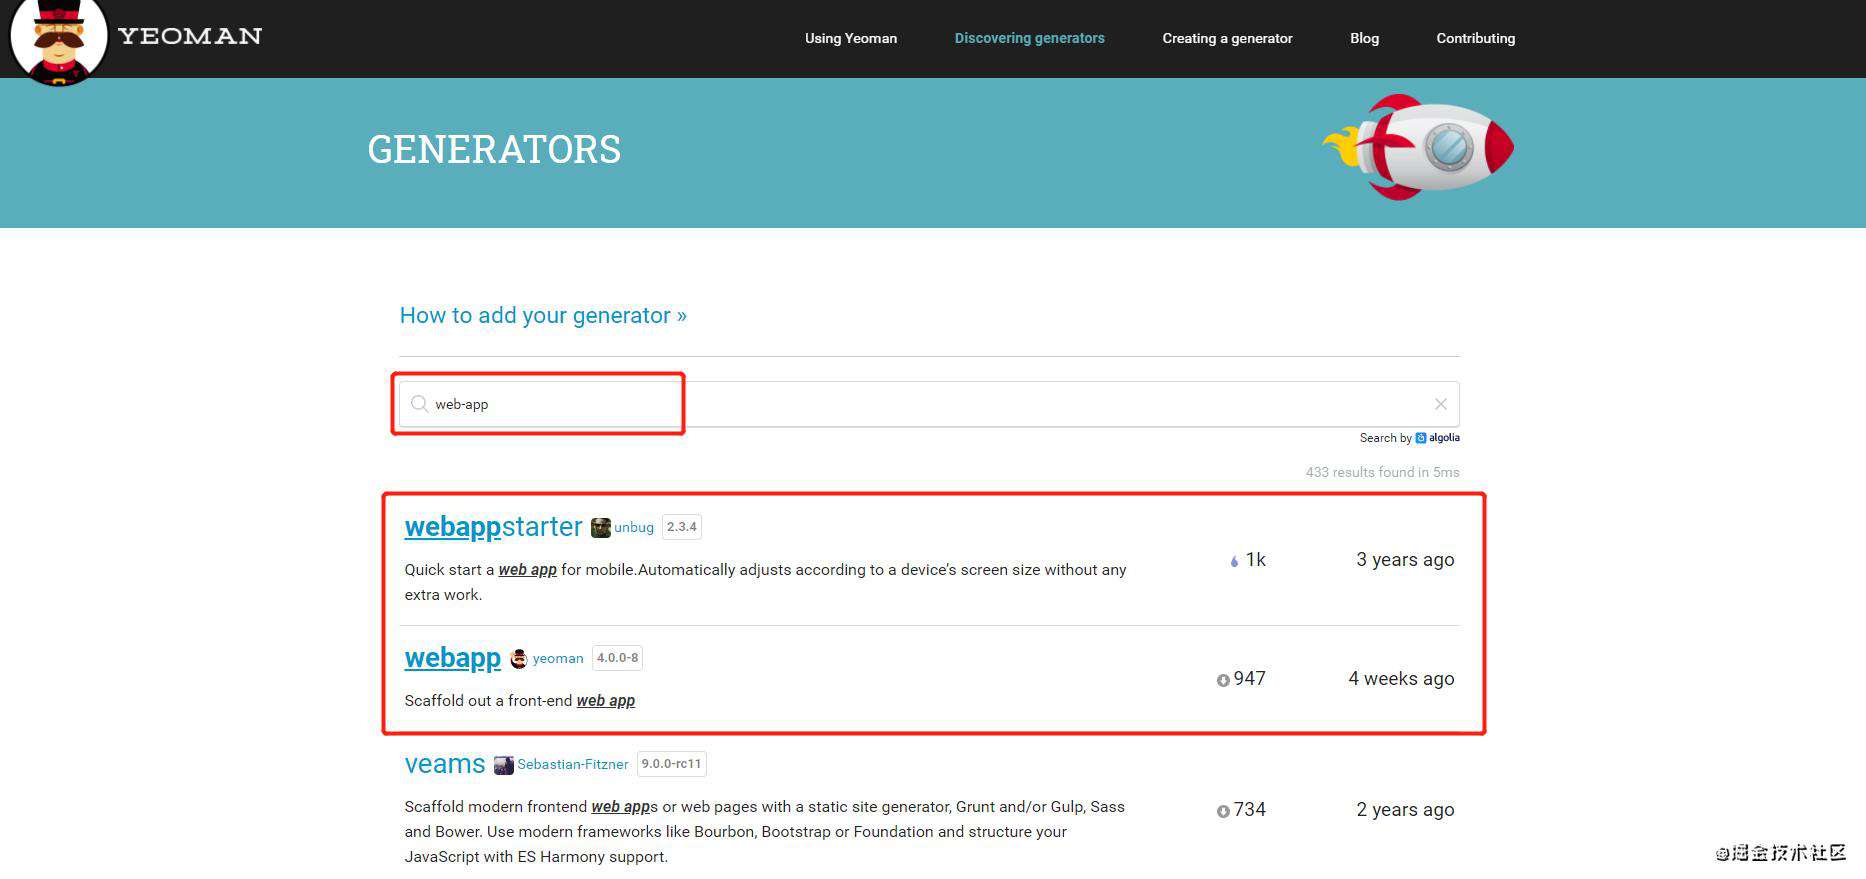Go to Creating a generator page
The height and width of the screenshot is (879, 1866).
(x=1227, y=38)
